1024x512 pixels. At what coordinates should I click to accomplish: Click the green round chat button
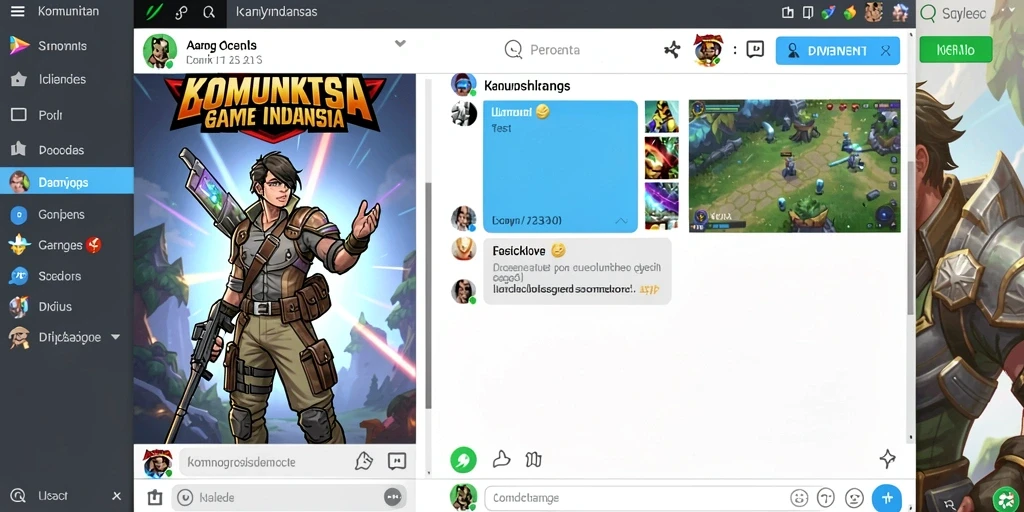point(463,460)
